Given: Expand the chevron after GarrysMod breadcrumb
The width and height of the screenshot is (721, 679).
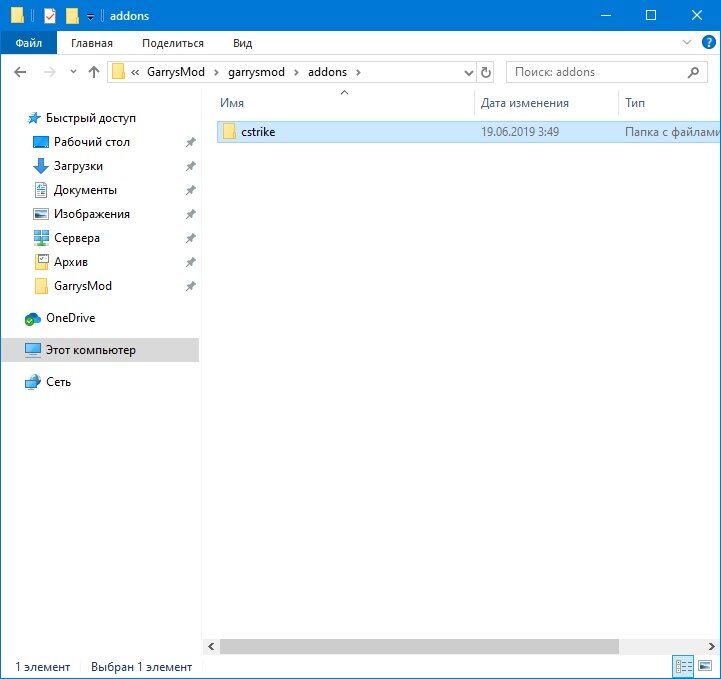Looking at the screenshot, I should (216, 72).
